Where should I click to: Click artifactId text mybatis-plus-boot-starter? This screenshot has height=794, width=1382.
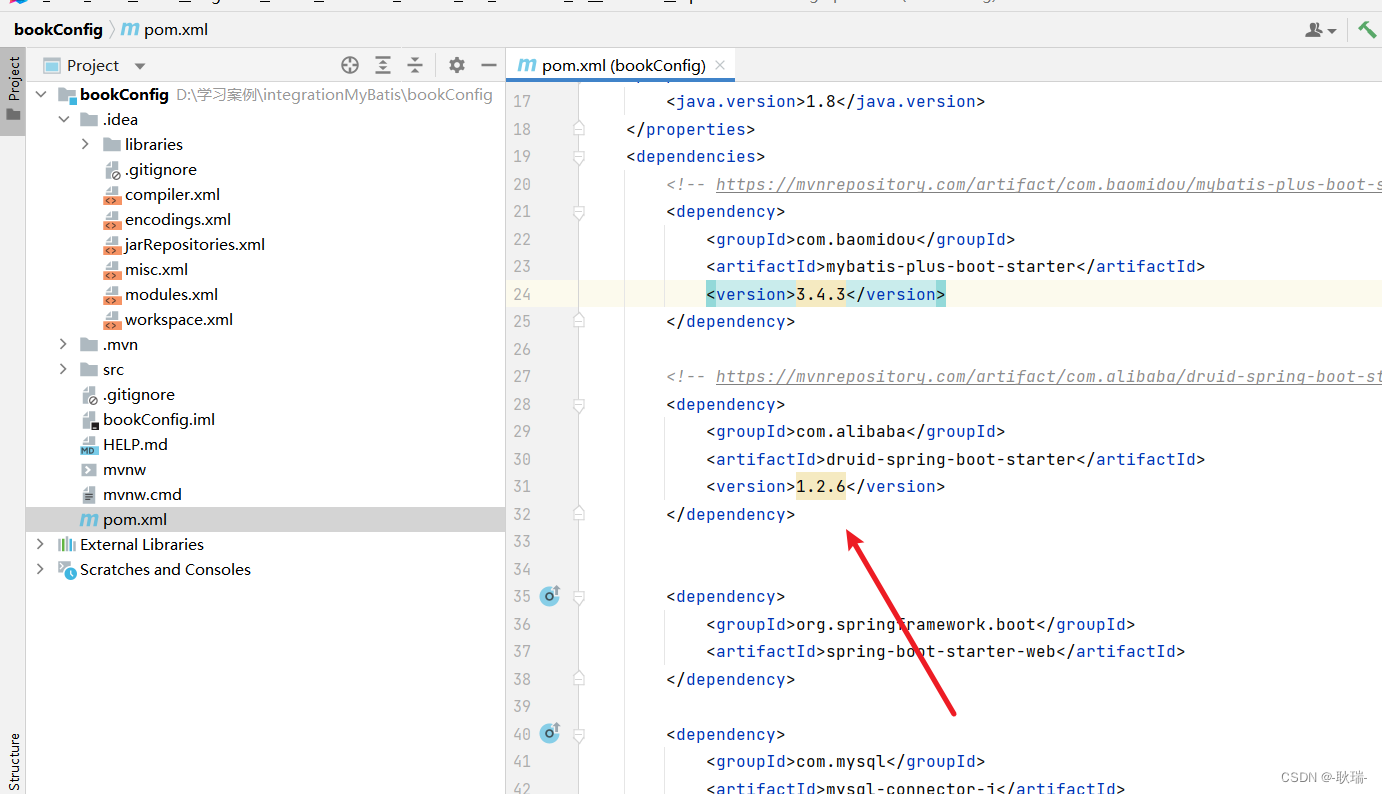pyautogui.click(x=951, y=266)
